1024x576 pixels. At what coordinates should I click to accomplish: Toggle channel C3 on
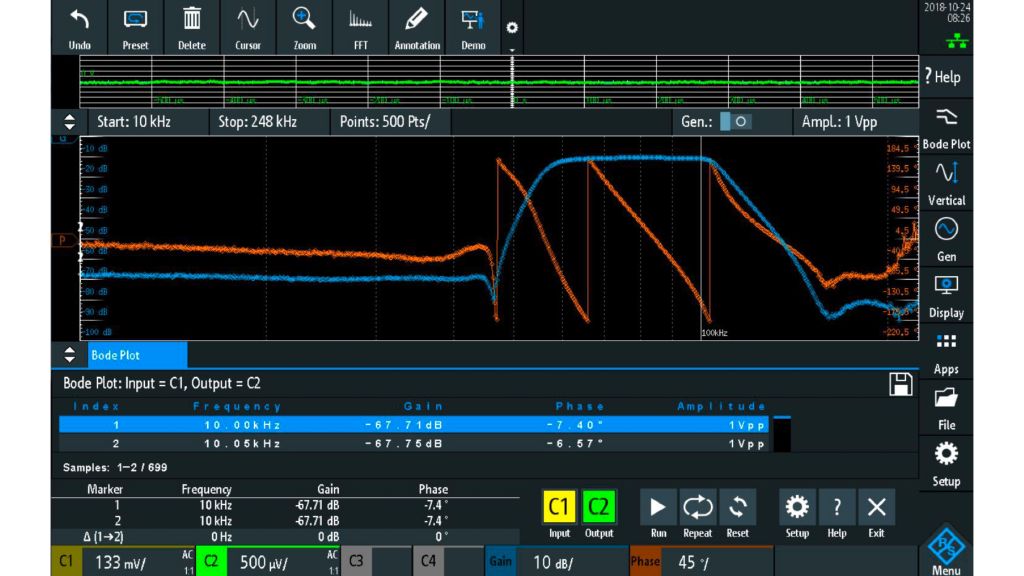pos(354,562)
